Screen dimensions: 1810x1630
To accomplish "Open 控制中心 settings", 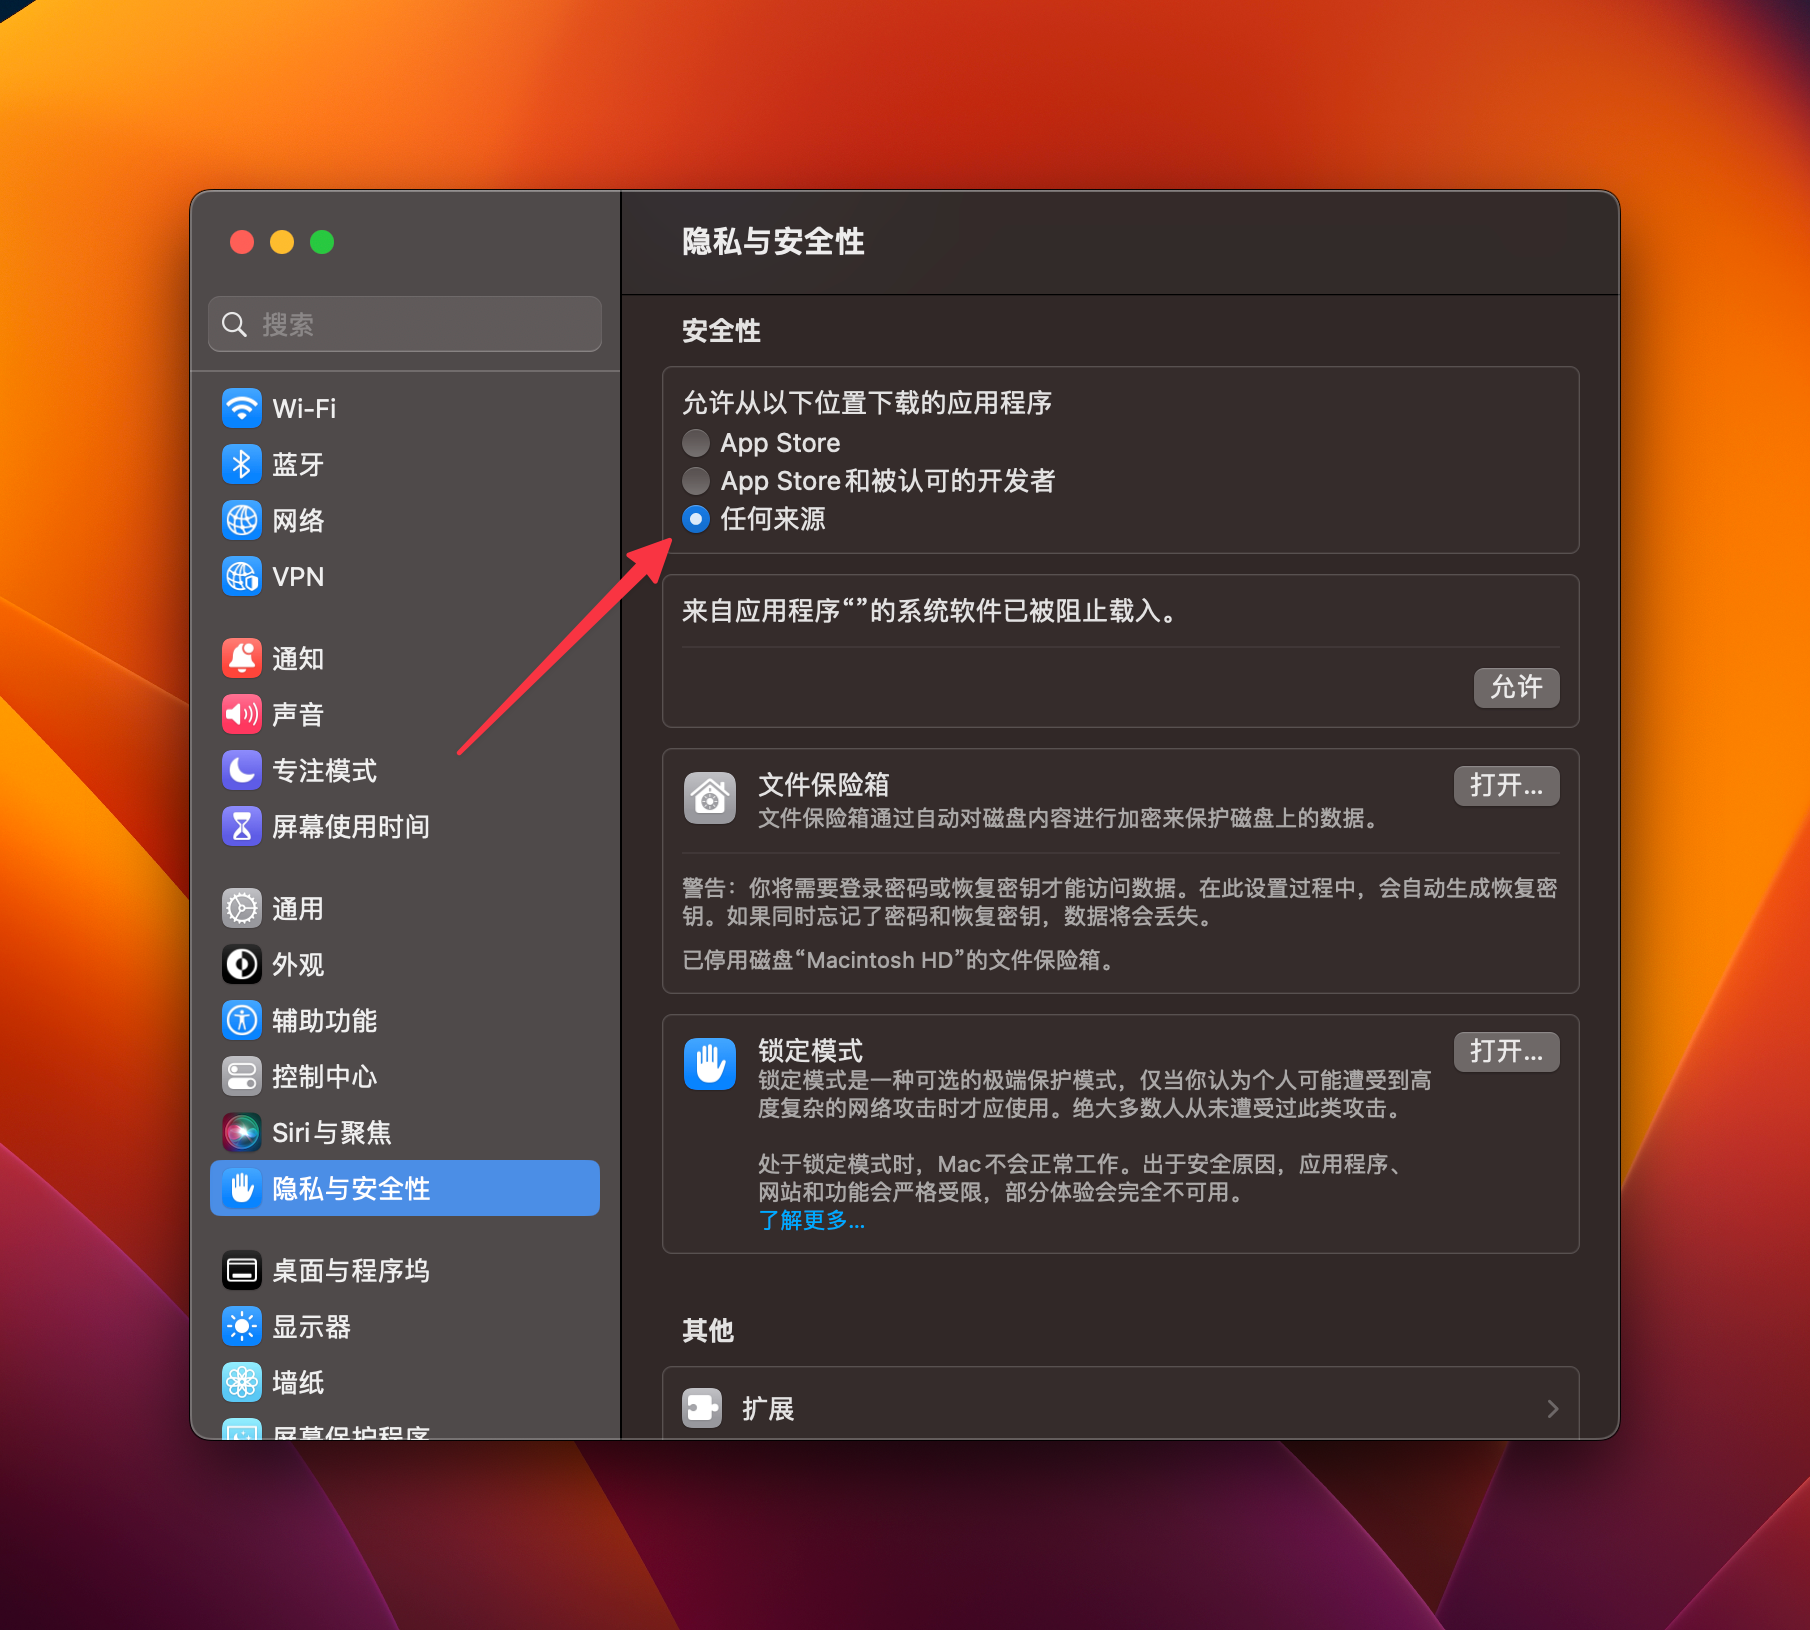I will pyautogui.click(x=242, y=1076).
